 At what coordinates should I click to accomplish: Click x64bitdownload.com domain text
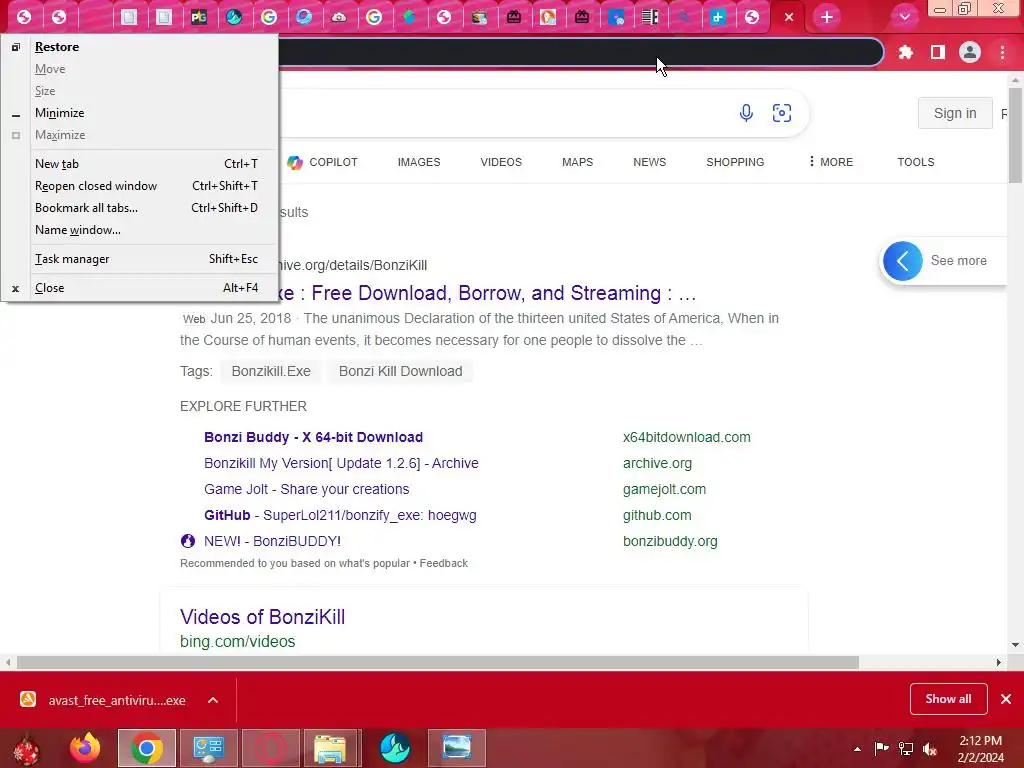pyautogui.click(x=686, y=437)
